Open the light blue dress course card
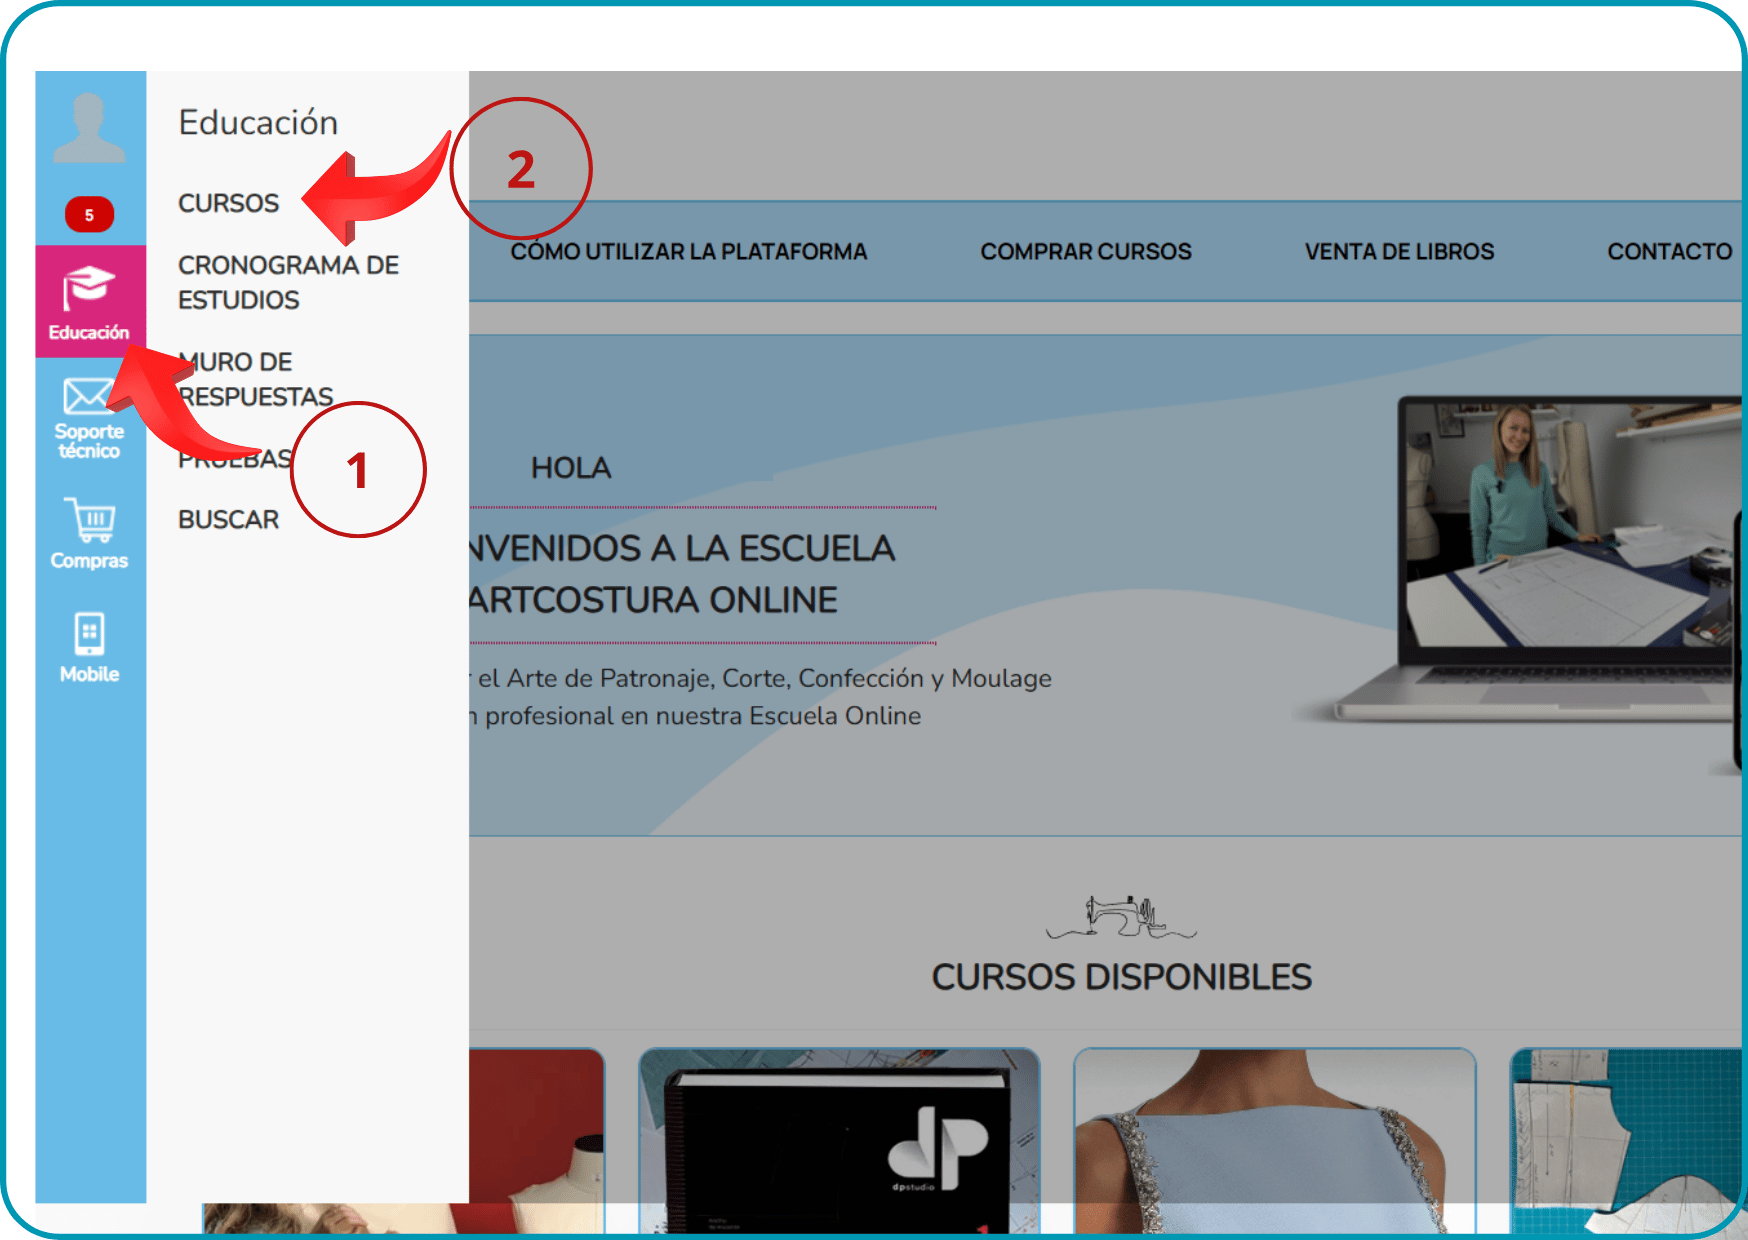The width and height of the screenshot is (1748, 1240). (x=1275, y=1140)
